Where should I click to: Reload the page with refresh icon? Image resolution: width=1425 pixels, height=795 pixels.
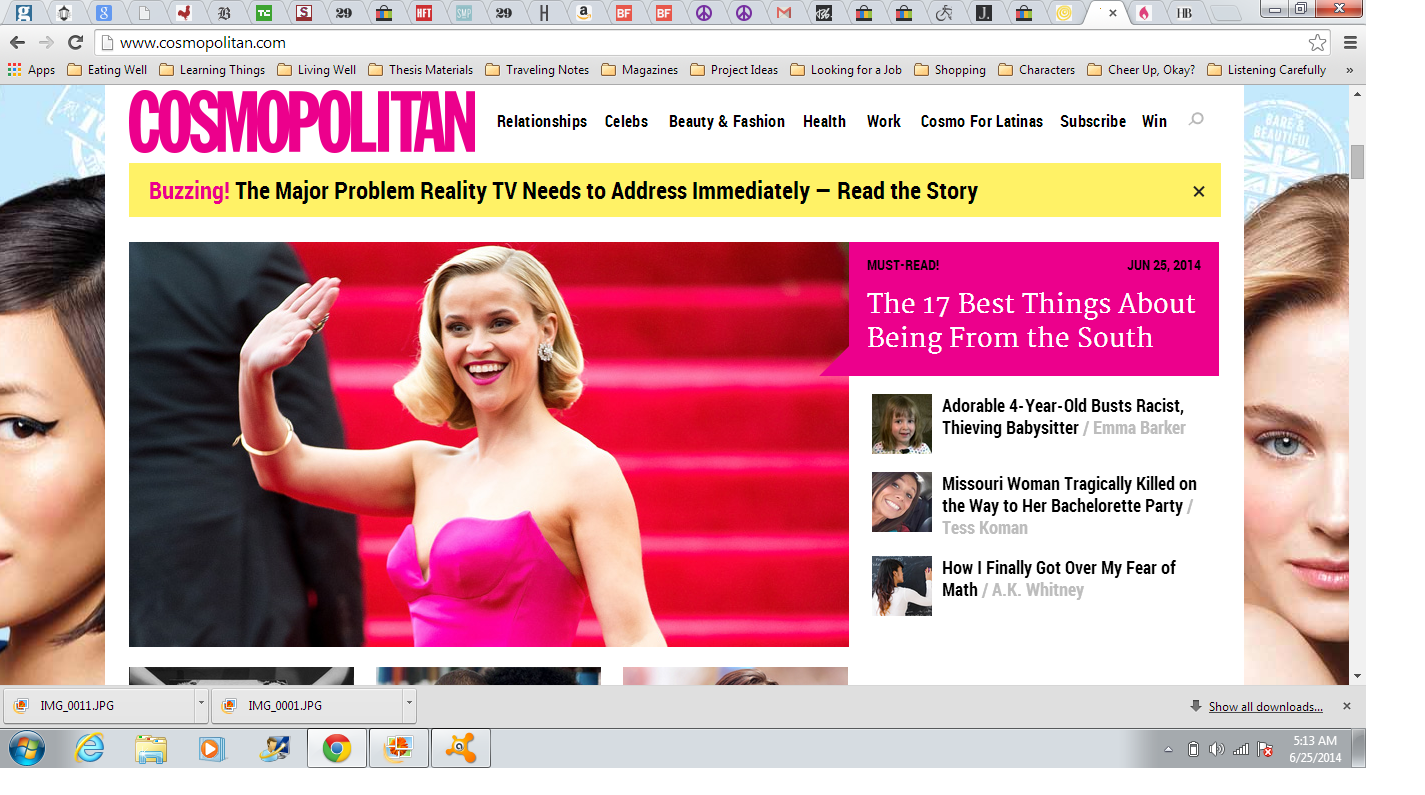pos(75,42)
